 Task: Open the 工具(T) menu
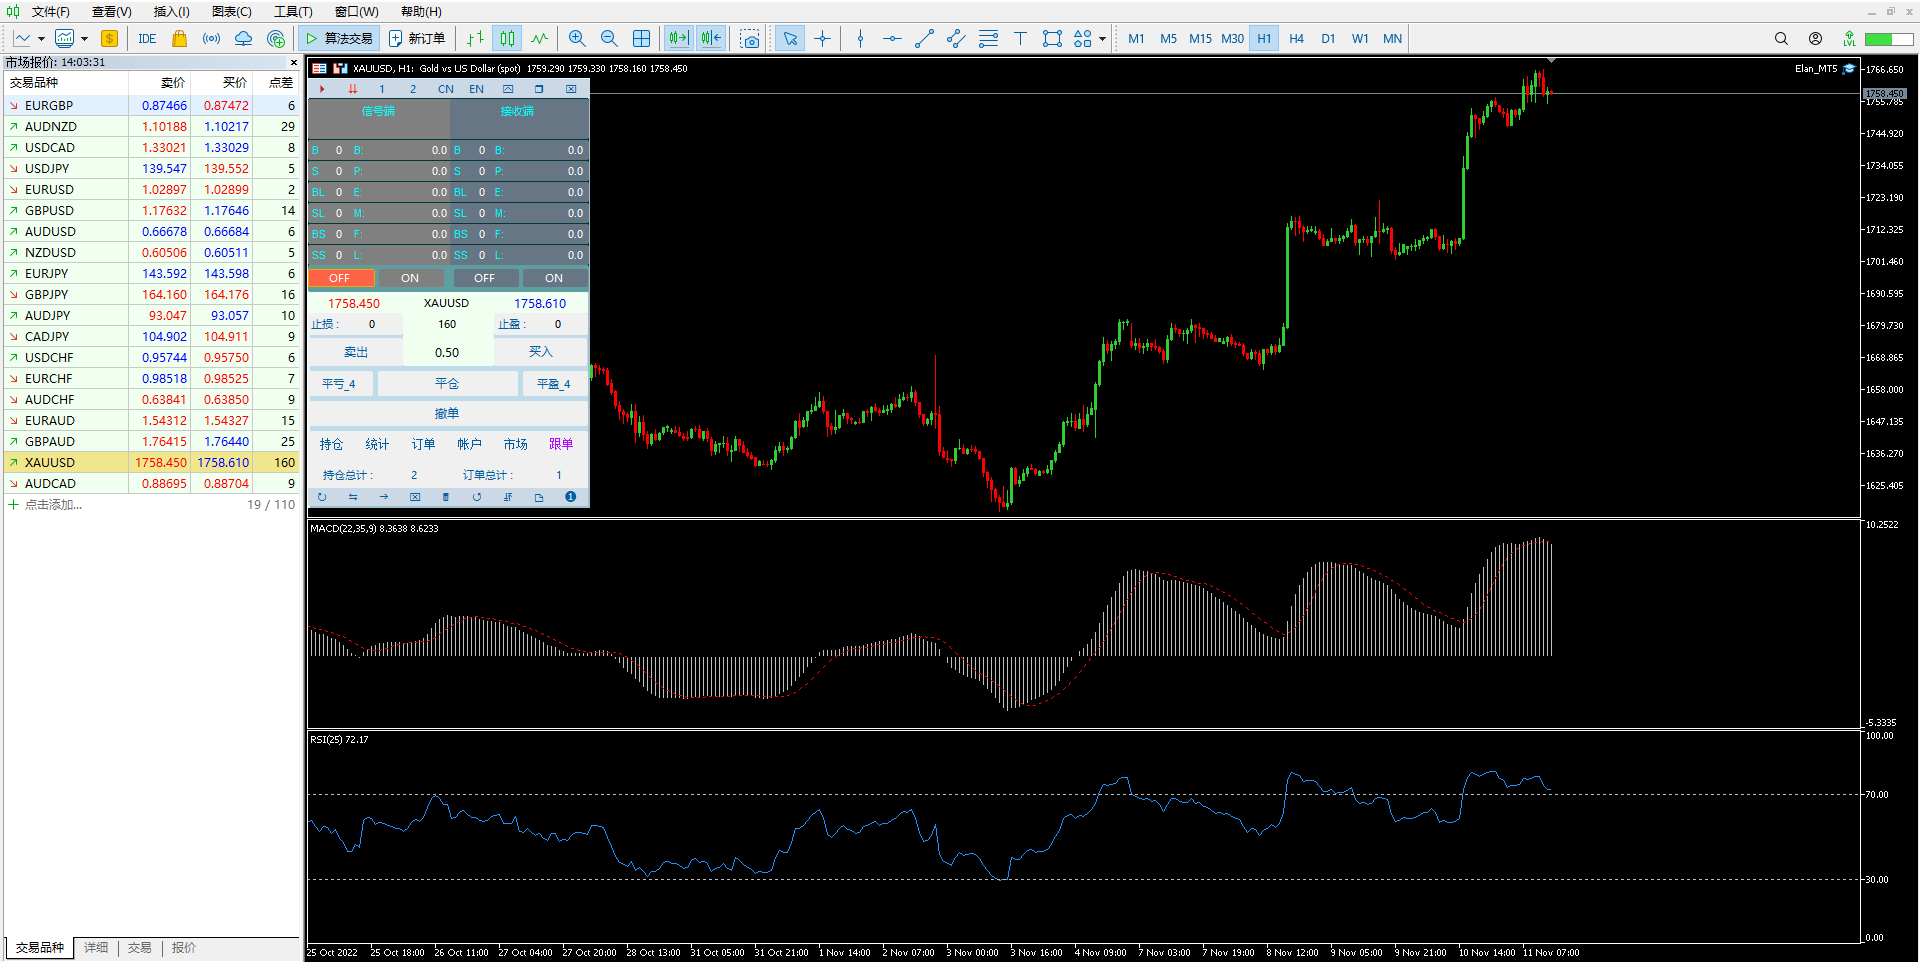[x=293, y=12]
